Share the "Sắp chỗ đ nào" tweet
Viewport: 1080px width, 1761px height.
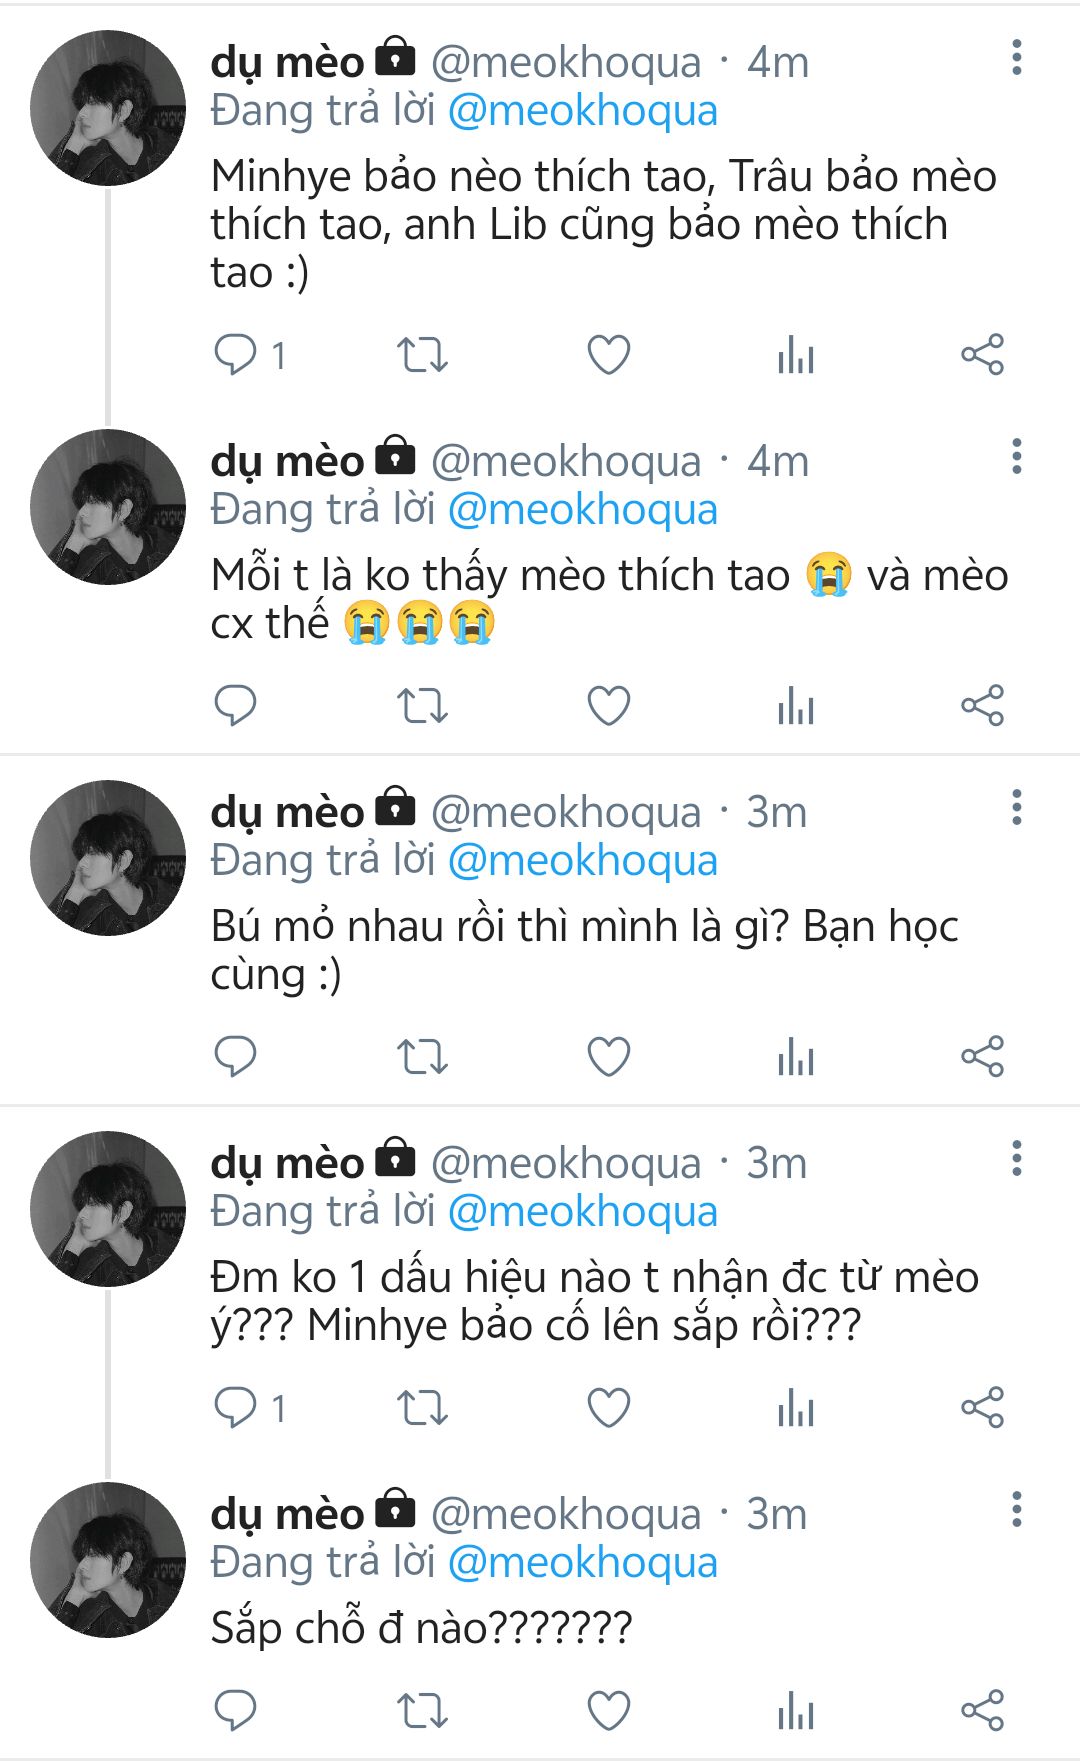click(982, 1710)
